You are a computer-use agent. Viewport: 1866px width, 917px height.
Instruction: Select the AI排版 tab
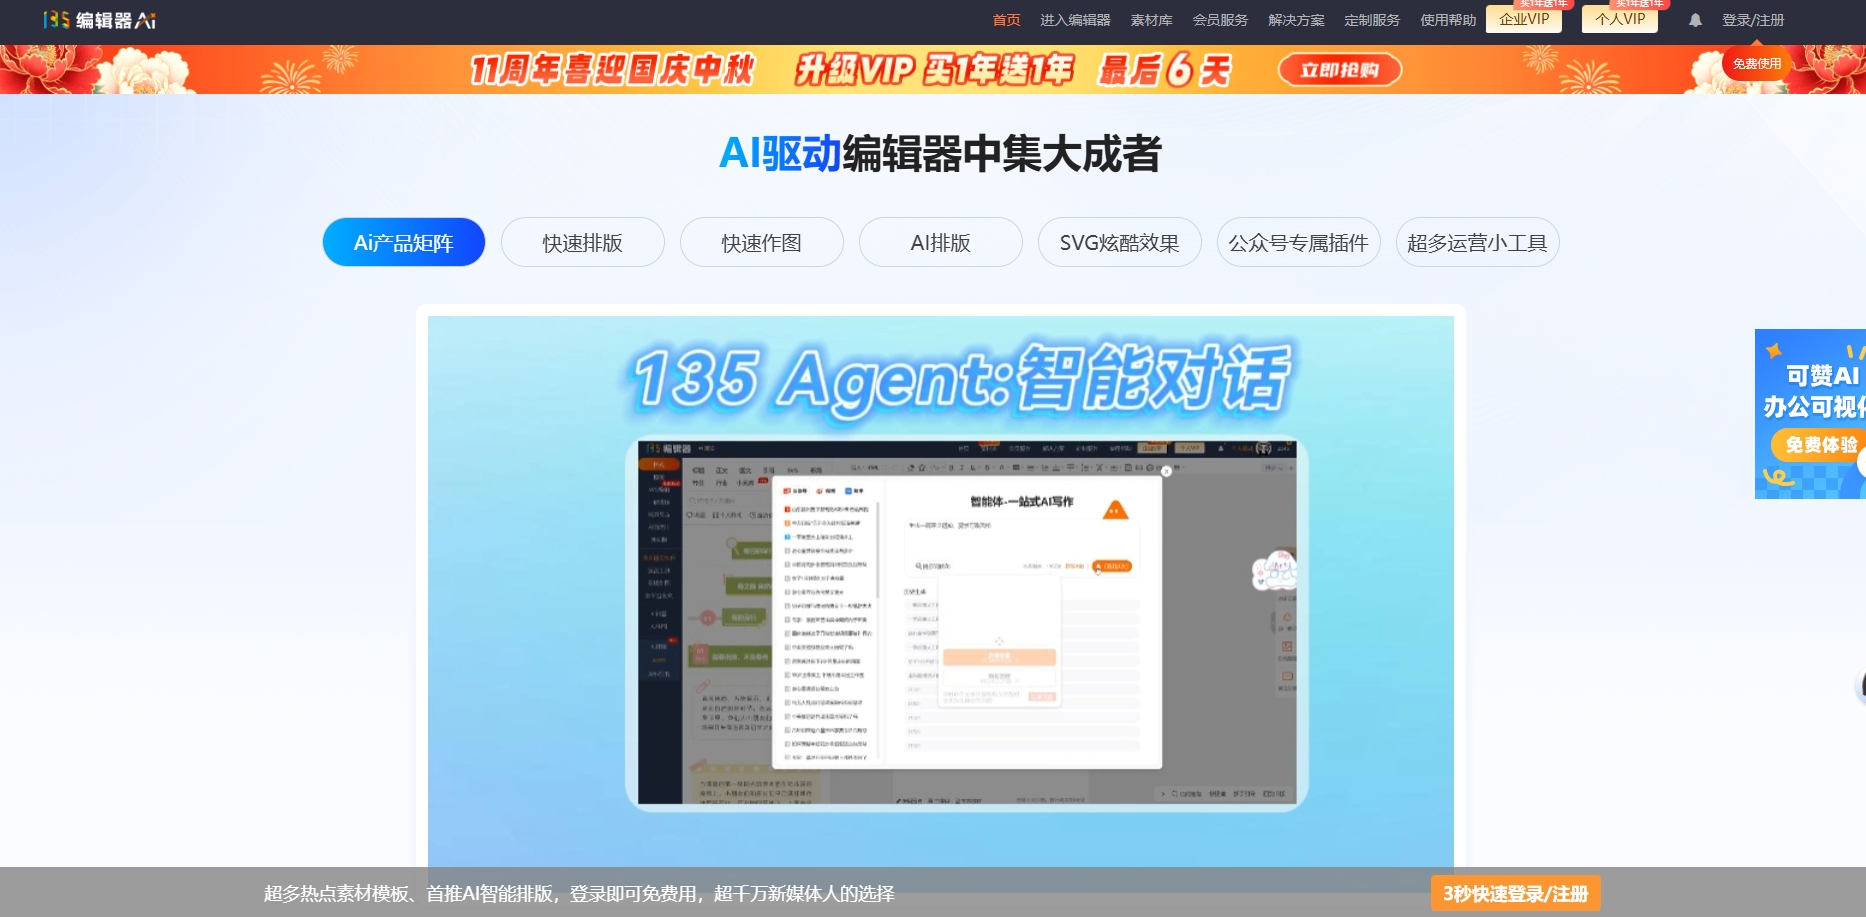coord(941,242)
